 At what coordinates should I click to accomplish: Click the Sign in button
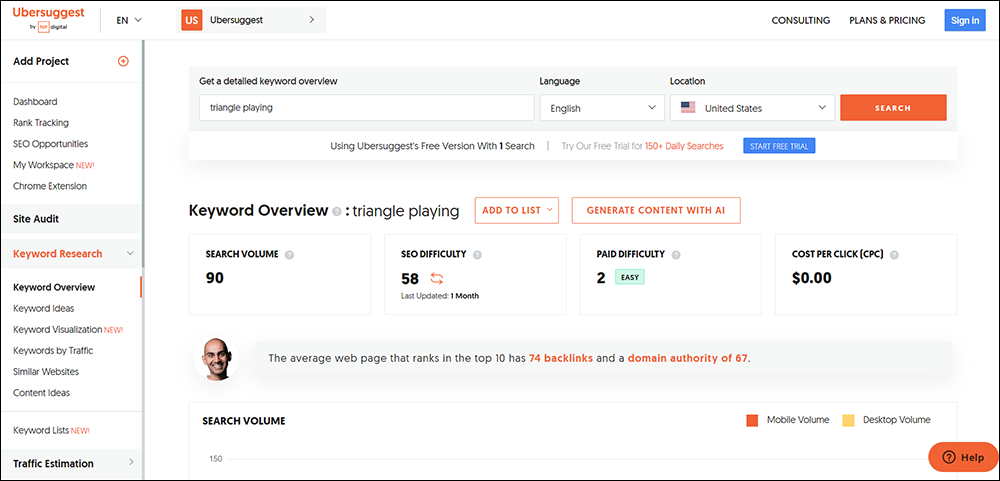coord(965,20)
